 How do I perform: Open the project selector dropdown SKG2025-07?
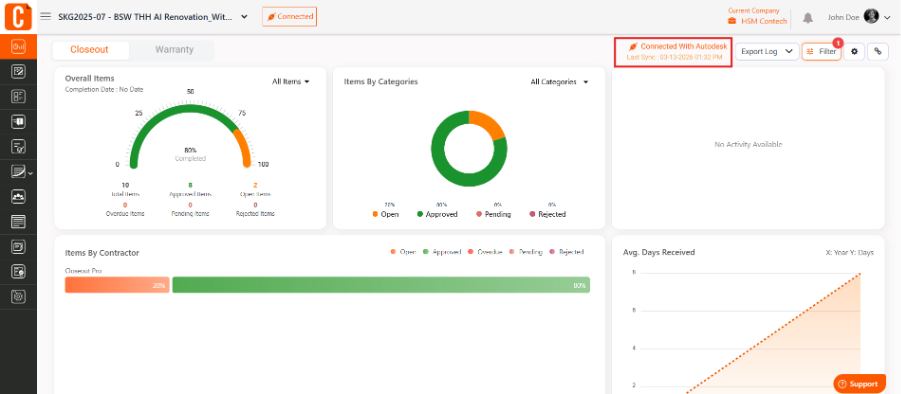click(x=153, y=17)
